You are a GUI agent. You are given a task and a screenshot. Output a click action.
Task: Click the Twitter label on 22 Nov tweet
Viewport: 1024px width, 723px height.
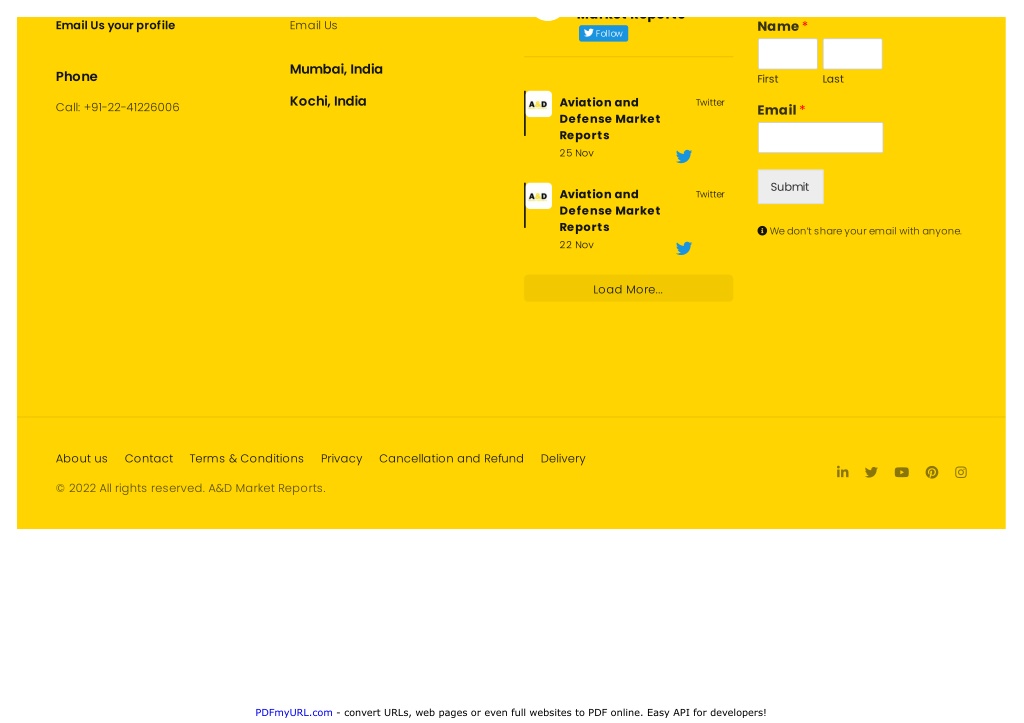click(x=710, y=195)
